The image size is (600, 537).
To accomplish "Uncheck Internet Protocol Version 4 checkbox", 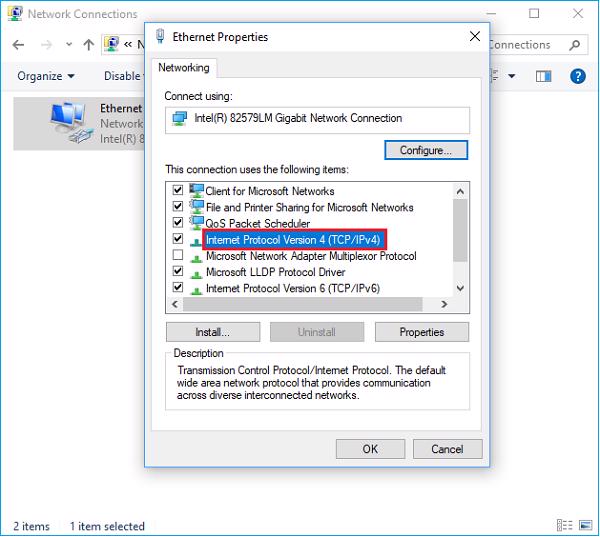I will [178, 238].
